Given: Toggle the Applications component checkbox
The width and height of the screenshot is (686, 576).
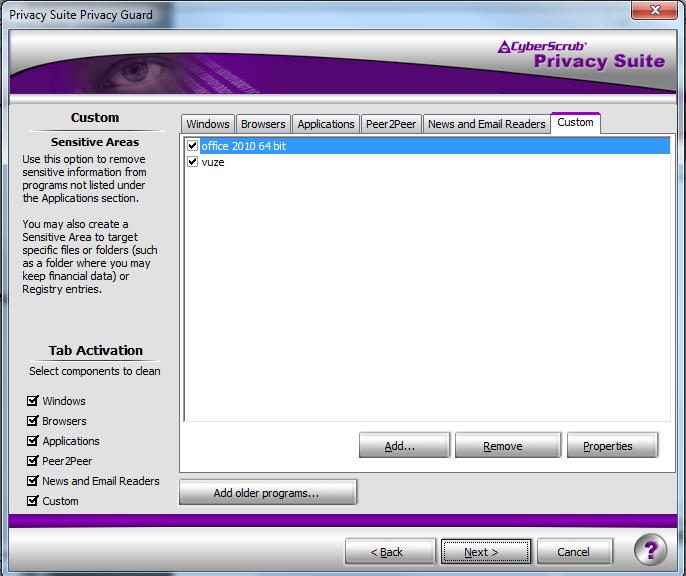Looking at the screenshot, I should click(32, 440).
